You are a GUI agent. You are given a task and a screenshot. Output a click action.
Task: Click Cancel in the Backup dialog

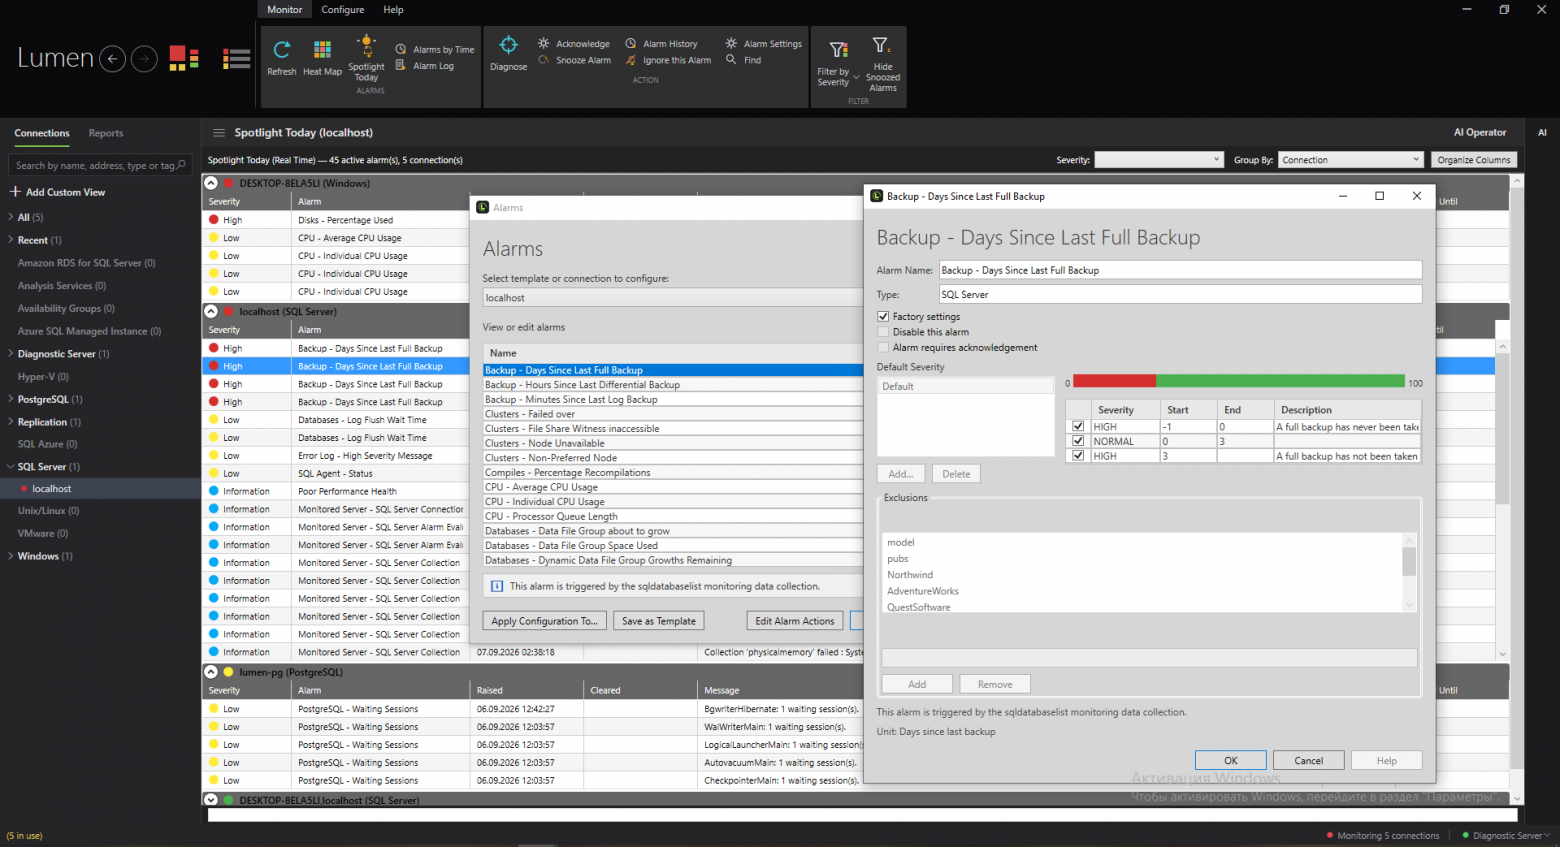1309,760
